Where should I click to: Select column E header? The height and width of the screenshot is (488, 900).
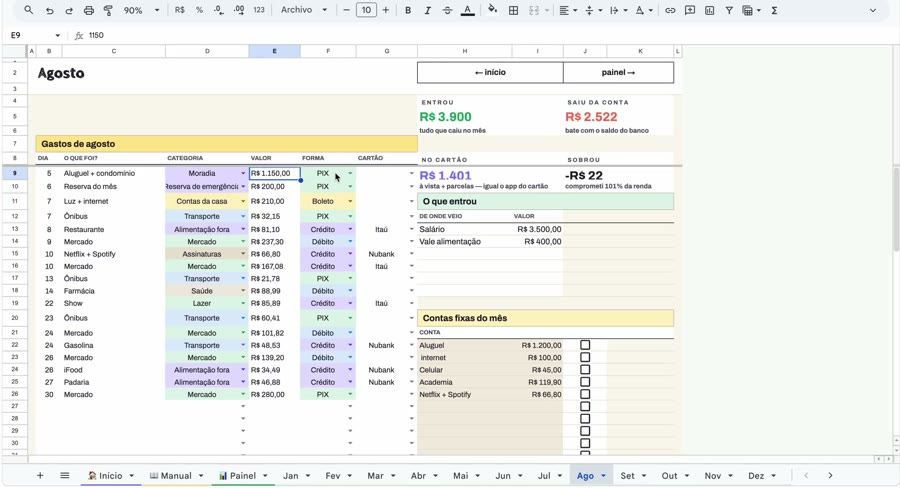(x=274, y=51)
